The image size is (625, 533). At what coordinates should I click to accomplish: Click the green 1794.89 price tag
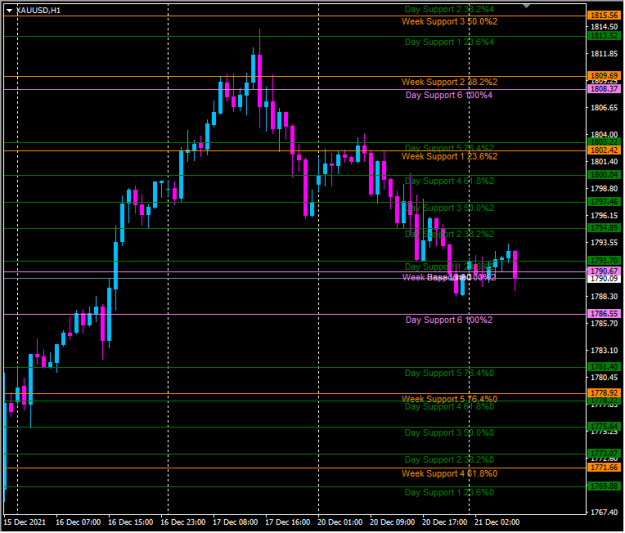point(604,228)
